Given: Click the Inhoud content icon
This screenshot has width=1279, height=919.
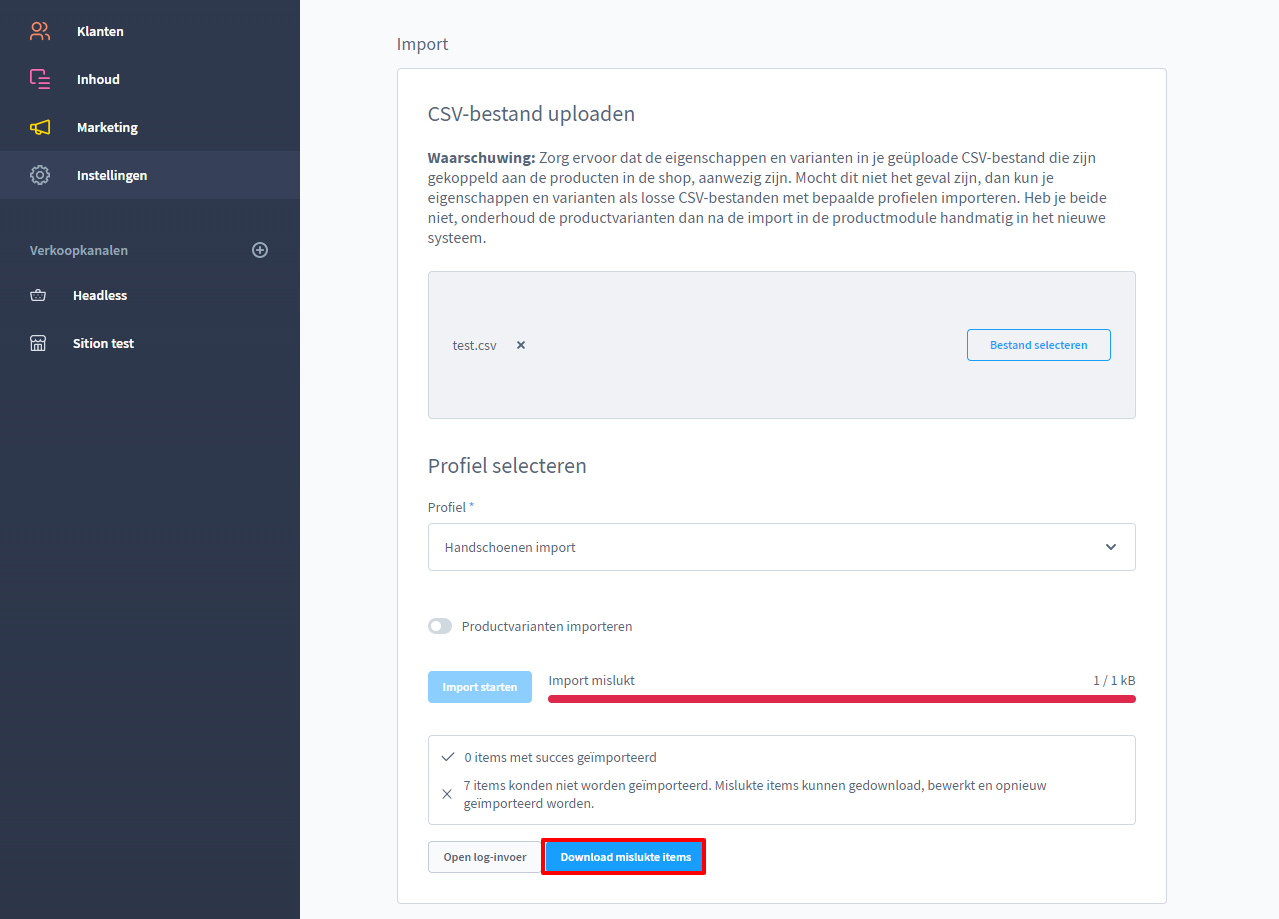Looking at the screenshot, I should [39, 79].
